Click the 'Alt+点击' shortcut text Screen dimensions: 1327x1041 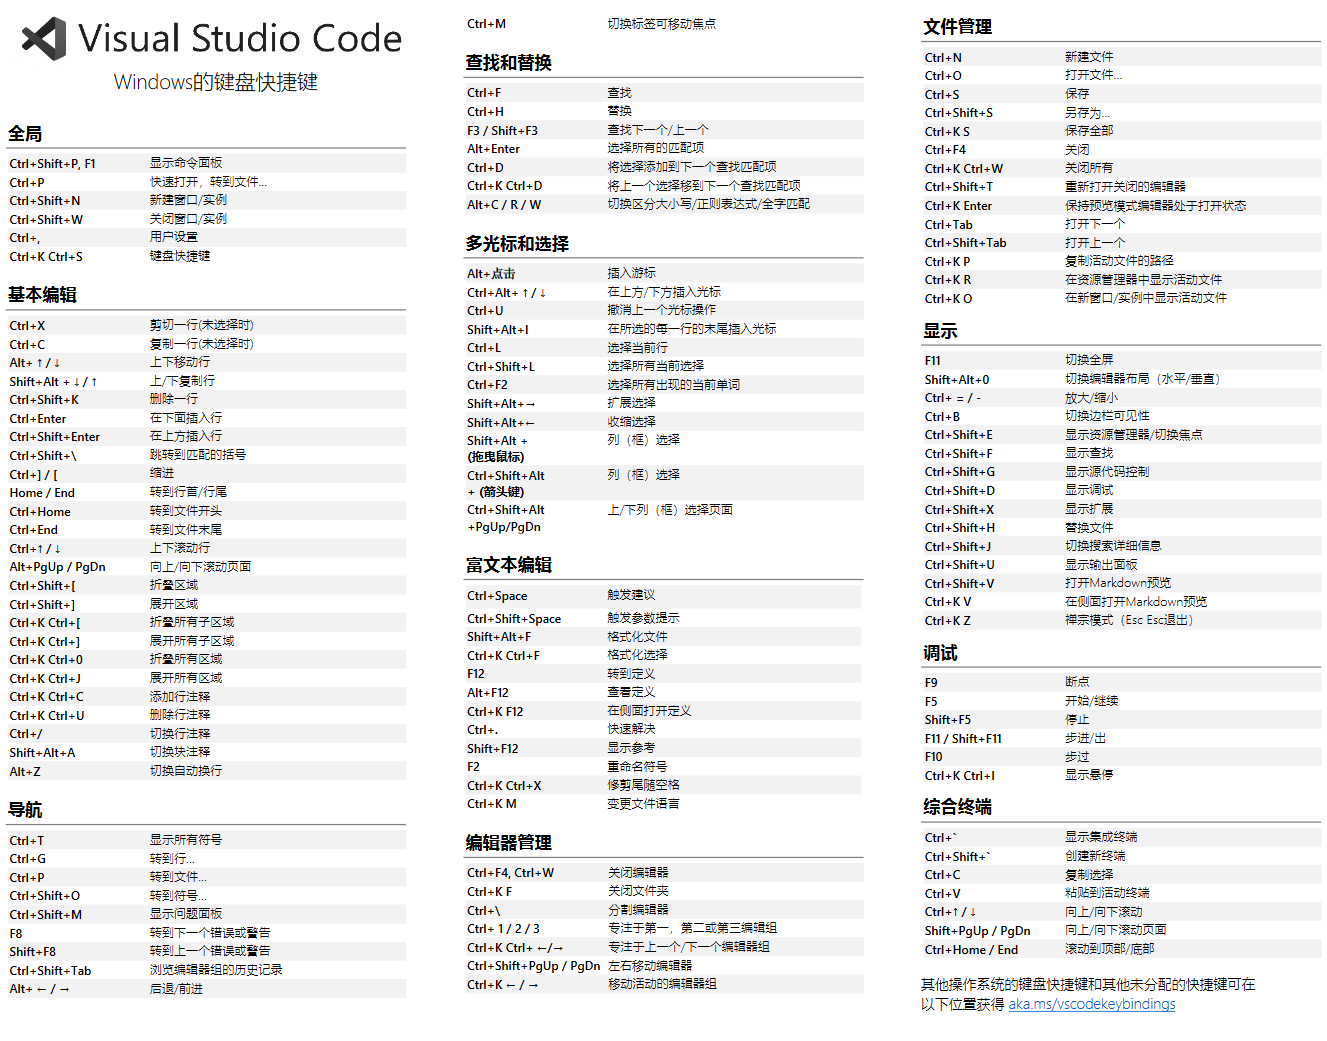[x=491, y=274]
